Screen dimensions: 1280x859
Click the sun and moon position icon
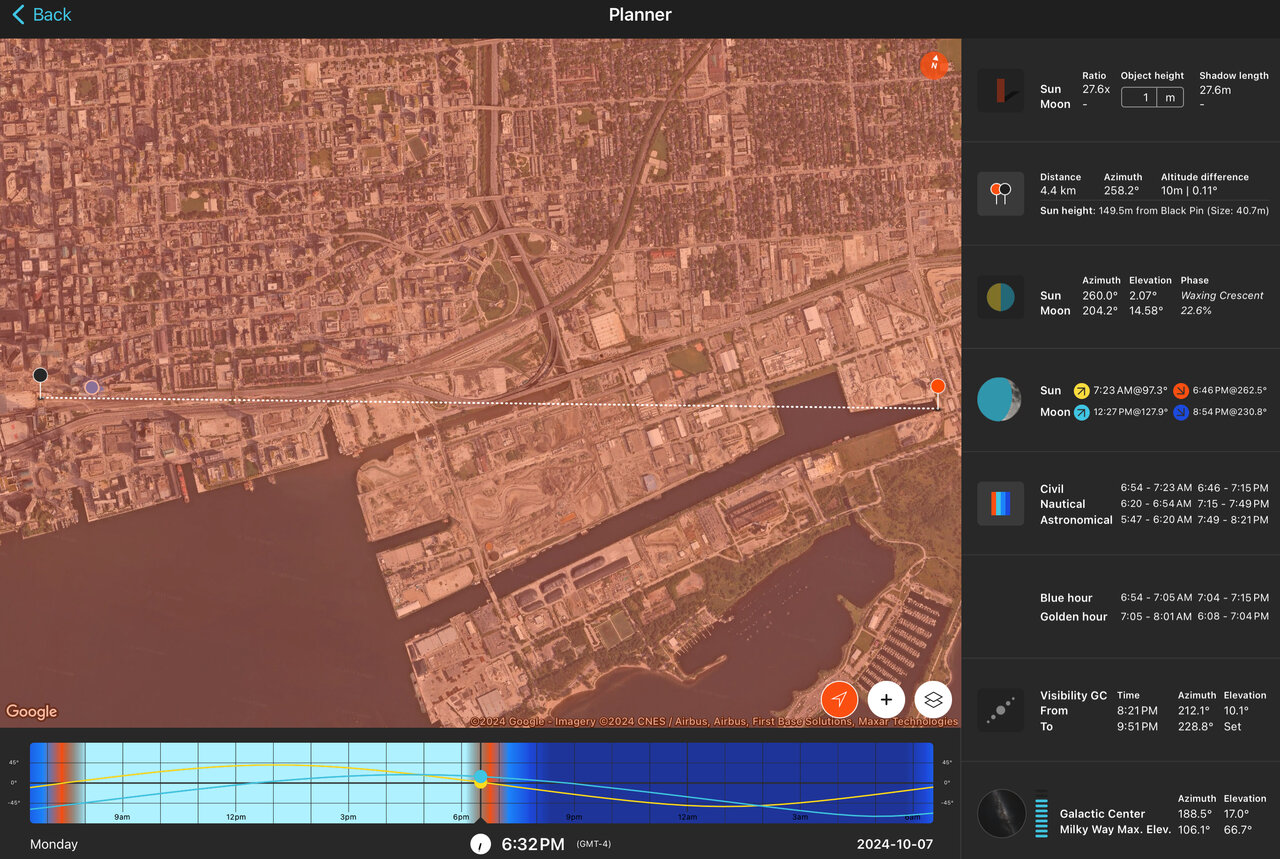click(x=1000, y=297)
